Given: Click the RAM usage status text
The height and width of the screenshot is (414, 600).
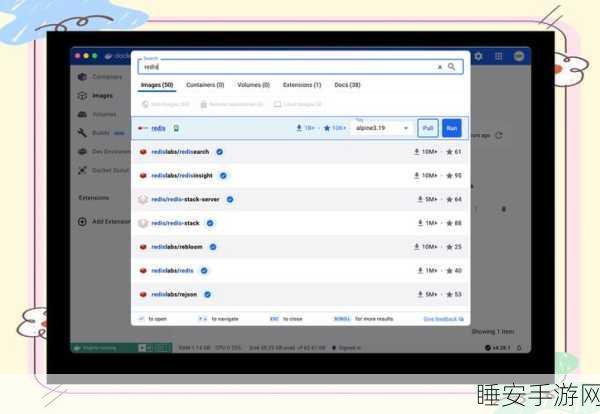Looking at the screenshot, I should pyautogui.click(x=194, y=348).
